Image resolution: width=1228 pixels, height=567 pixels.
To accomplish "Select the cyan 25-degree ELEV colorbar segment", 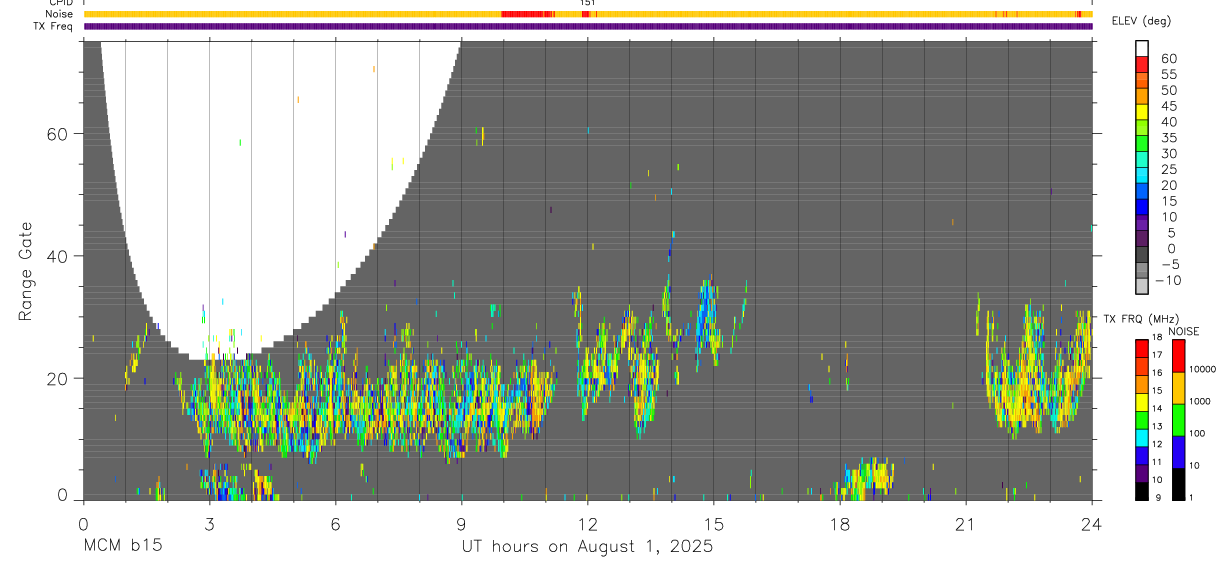I will [1142, 176].
